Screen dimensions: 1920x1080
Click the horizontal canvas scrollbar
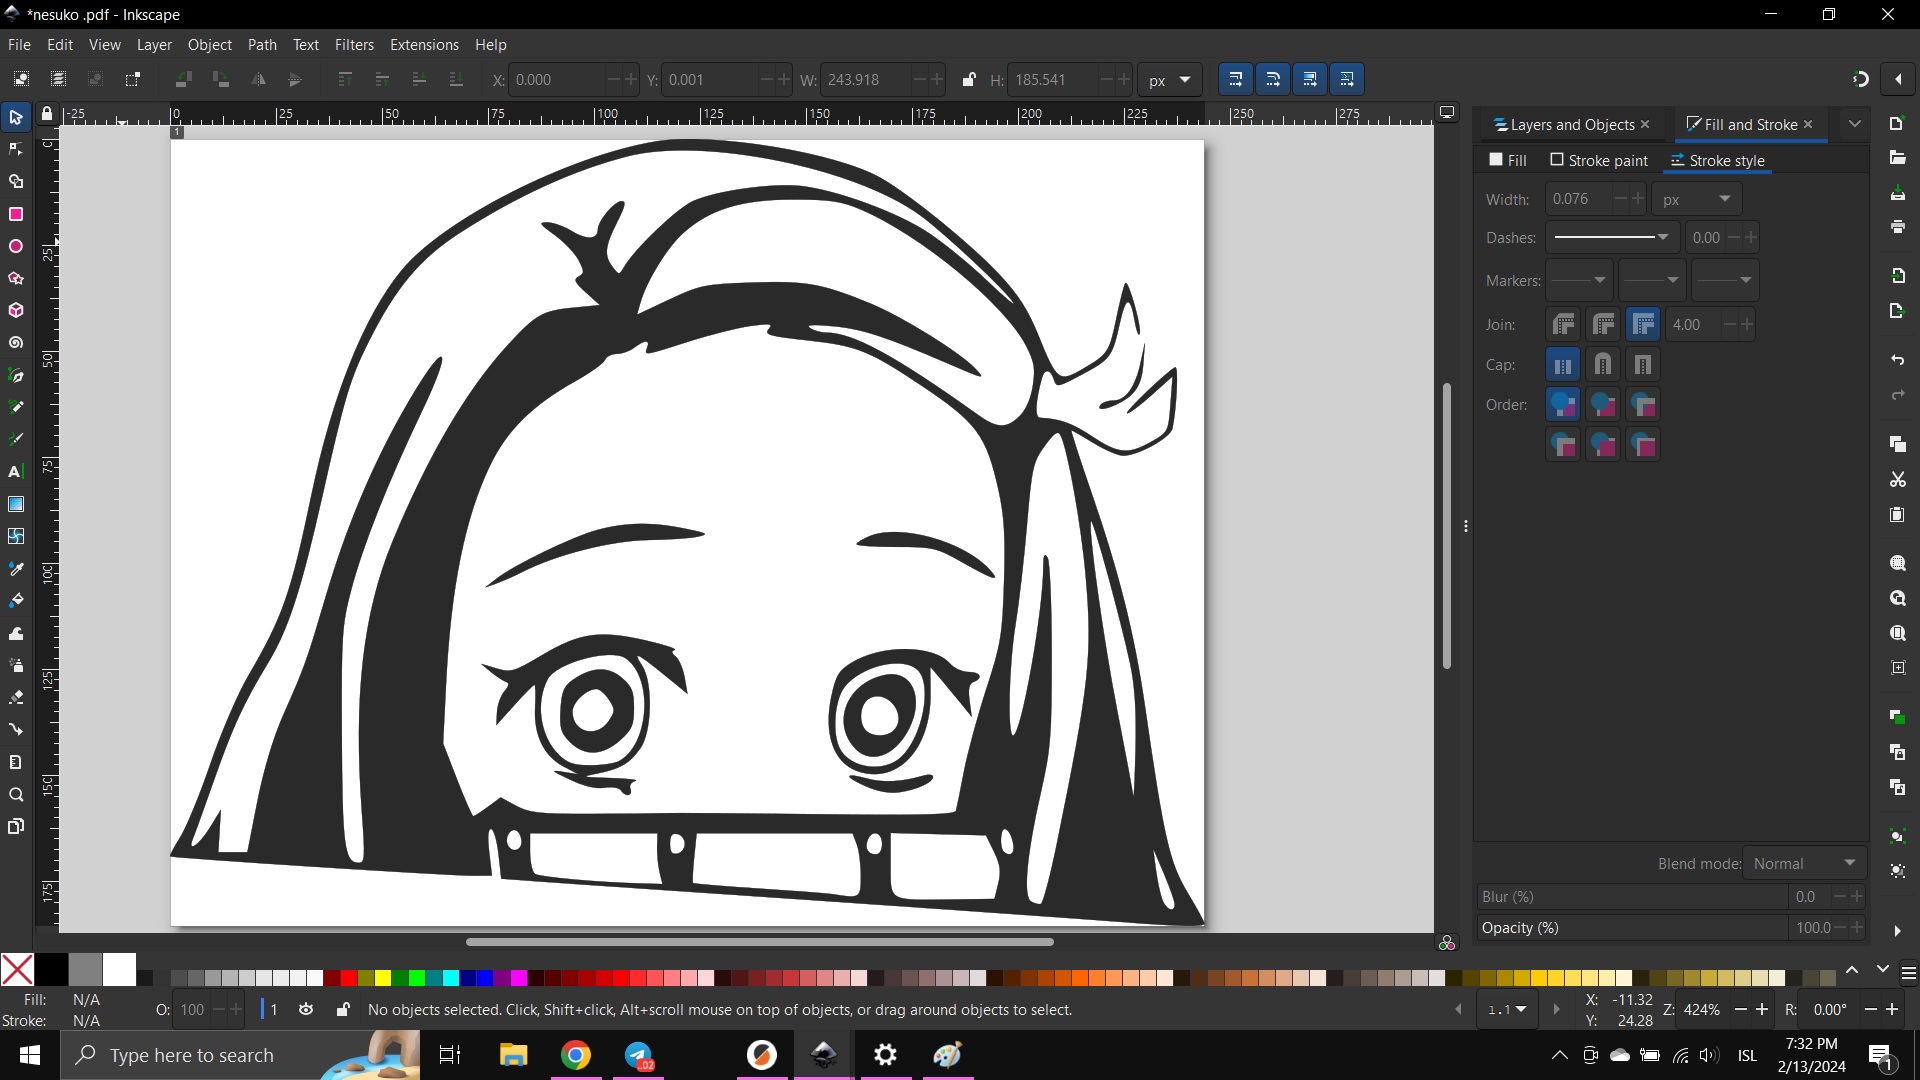(759, 942)
